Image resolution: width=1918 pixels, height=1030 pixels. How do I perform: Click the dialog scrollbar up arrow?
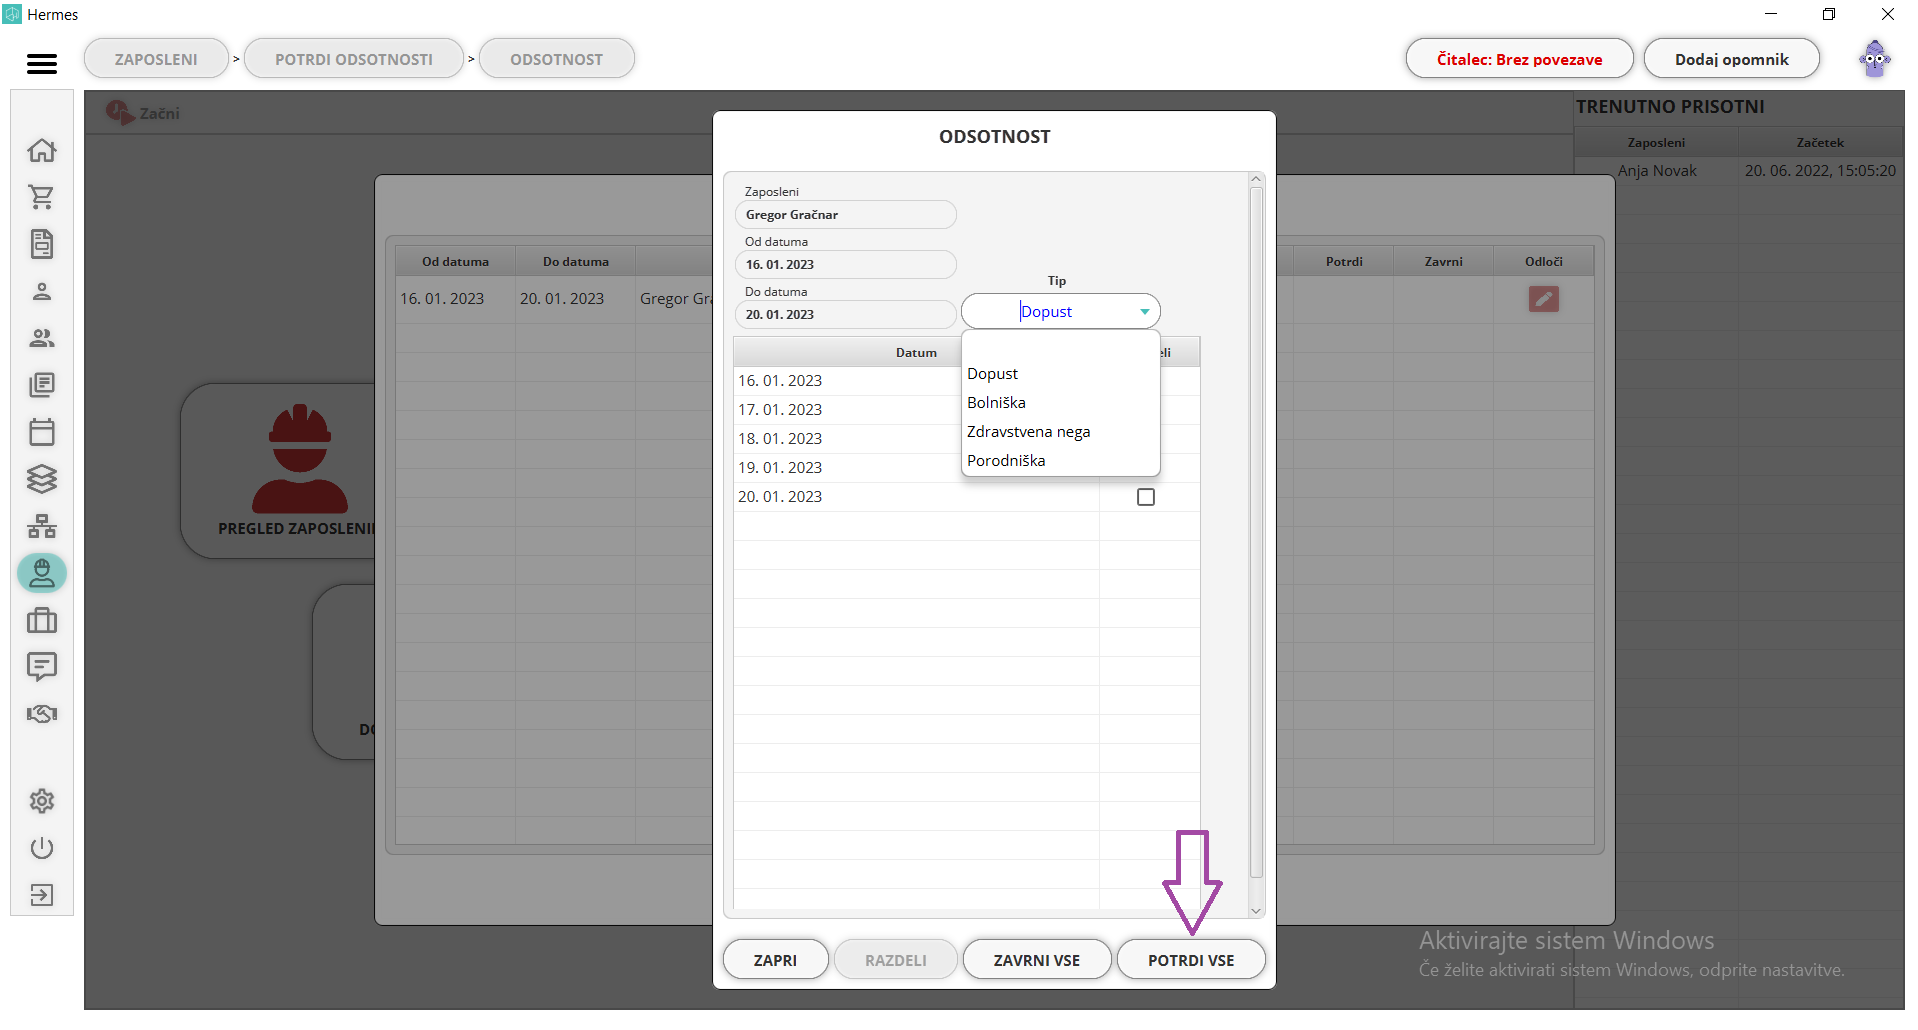click(1257, 180)
